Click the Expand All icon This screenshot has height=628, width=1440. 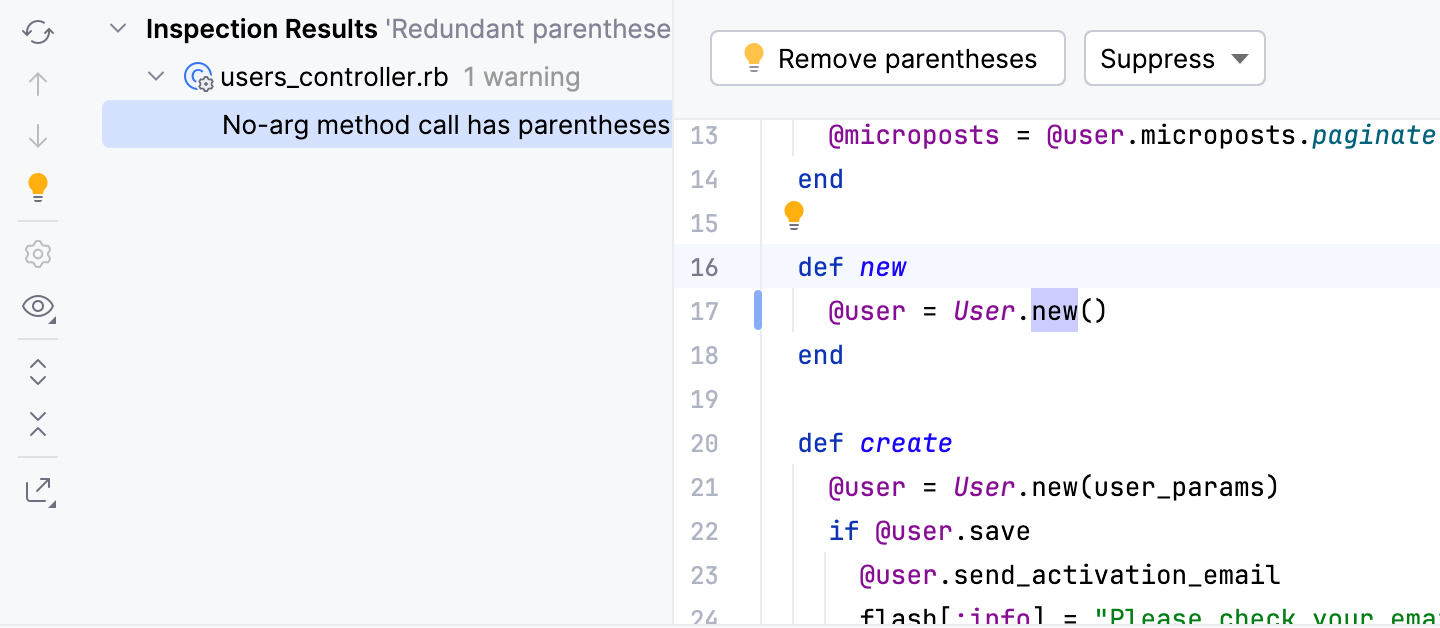point(38,372)
